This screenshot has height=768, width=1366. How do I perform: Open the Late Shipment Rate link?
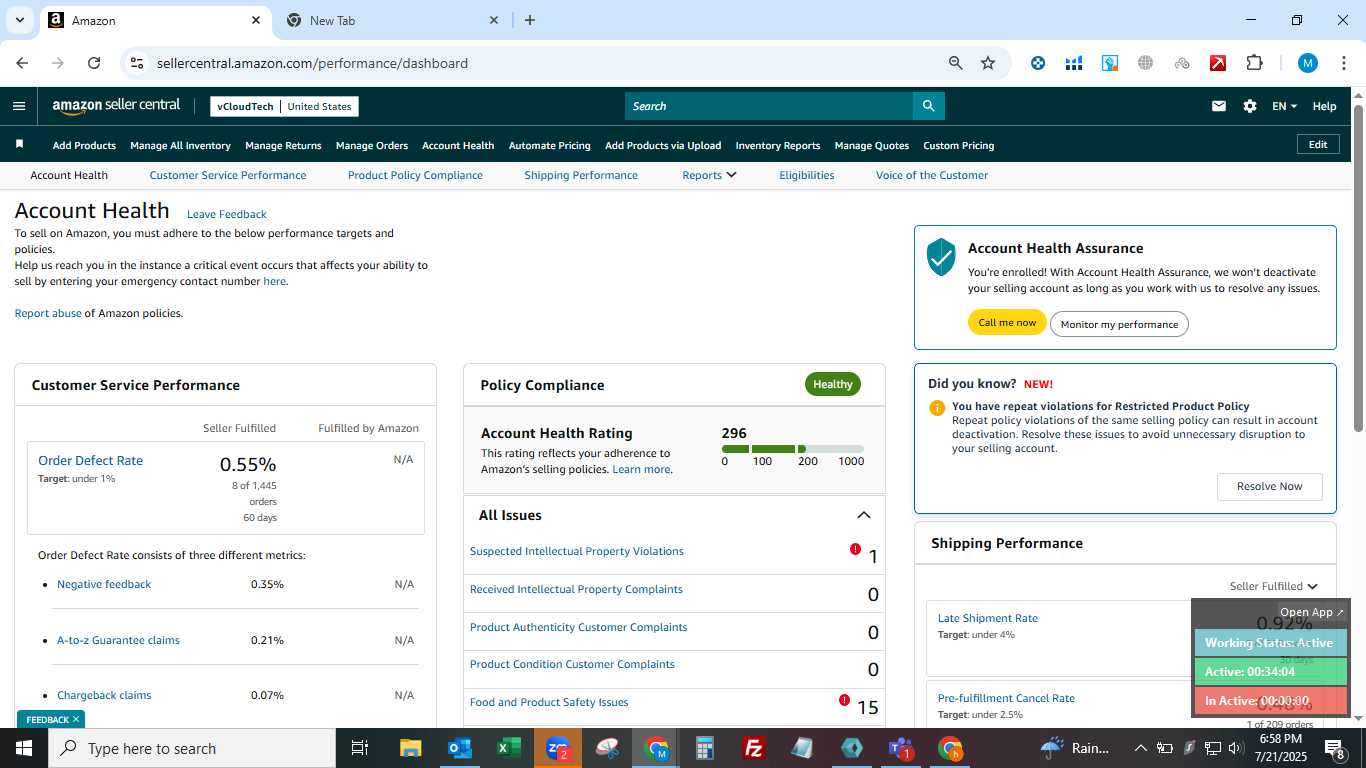tap(988, 618)
